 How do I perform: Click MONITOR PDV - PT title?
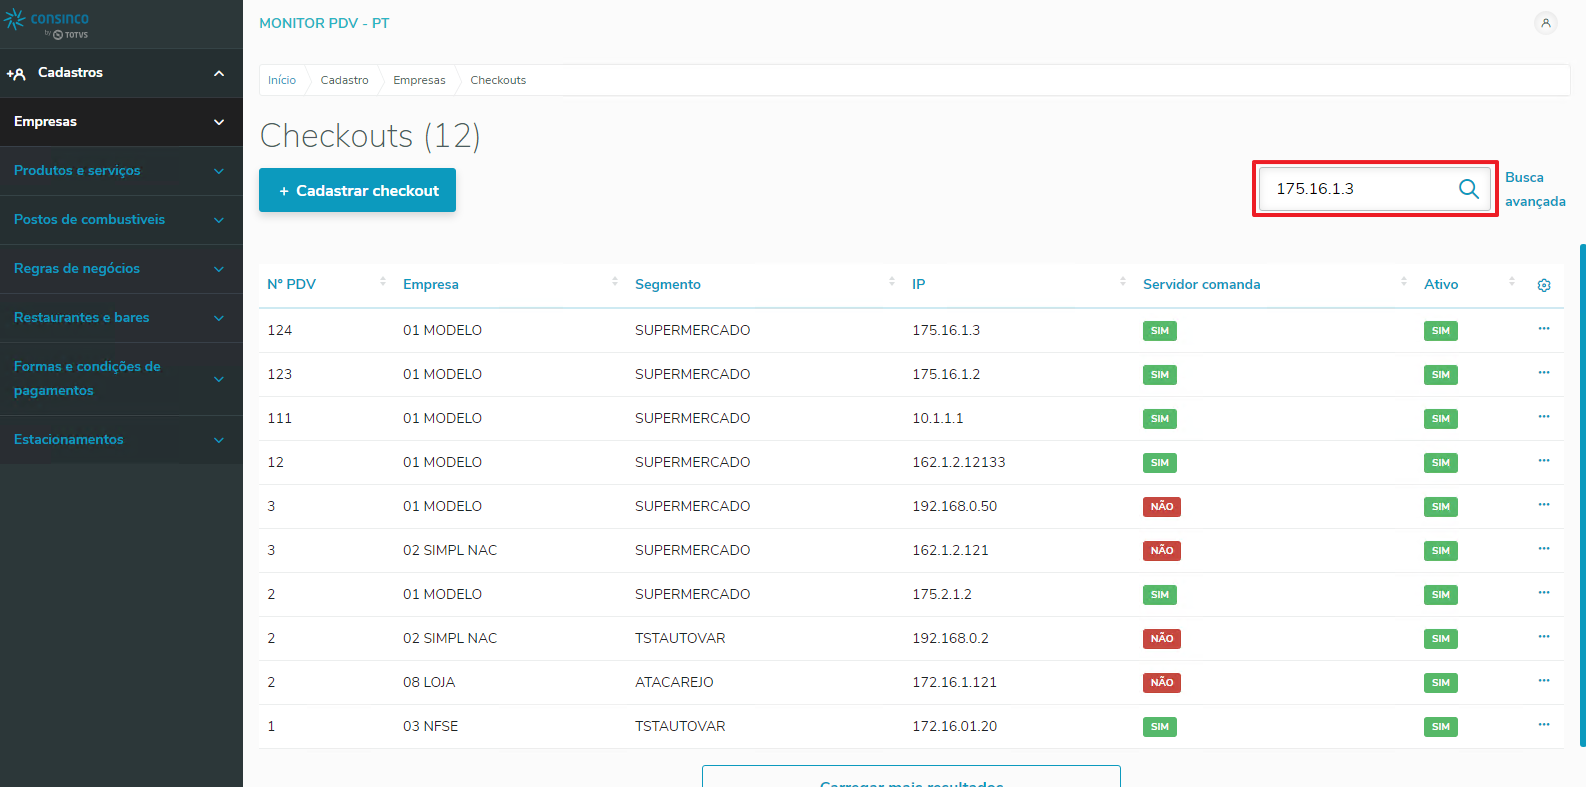324,23
